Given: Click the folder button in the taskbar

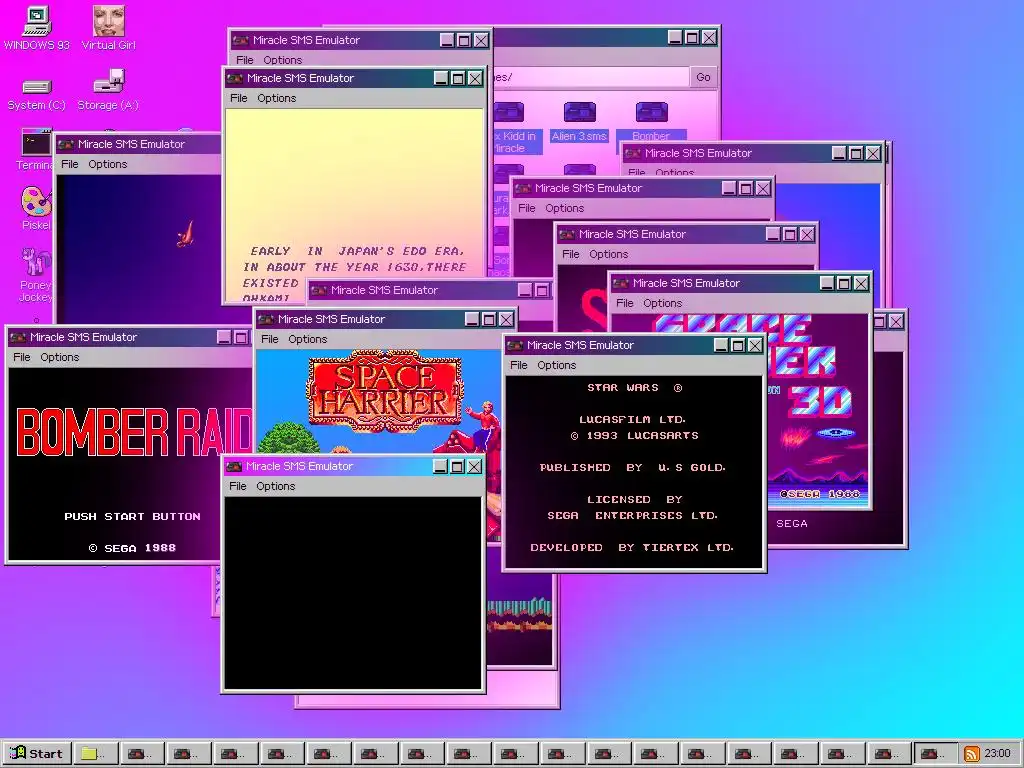Looking at the screenshot, I should [x=95, y=754].
